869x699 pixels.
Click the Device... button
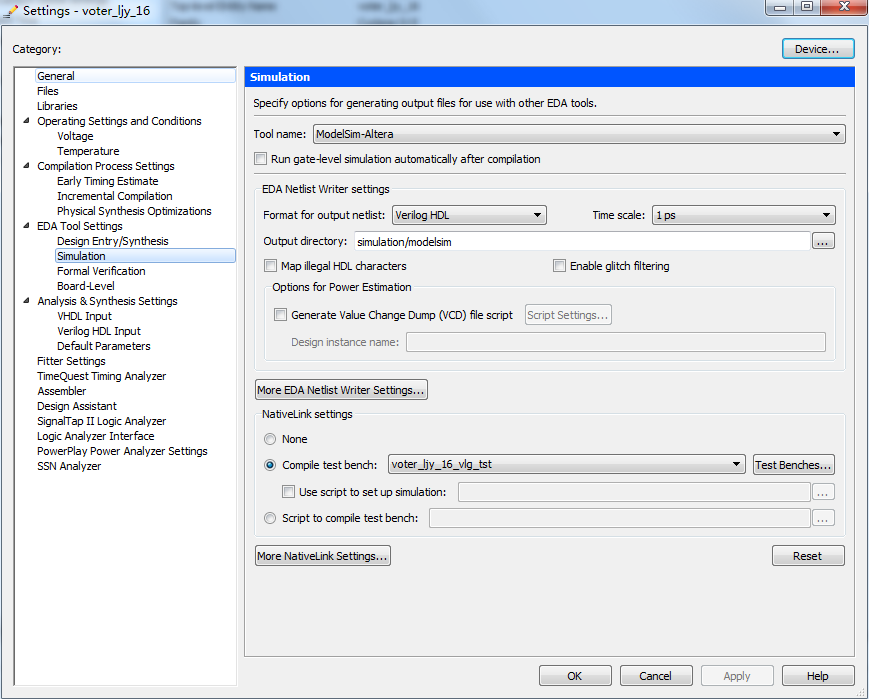818,49
